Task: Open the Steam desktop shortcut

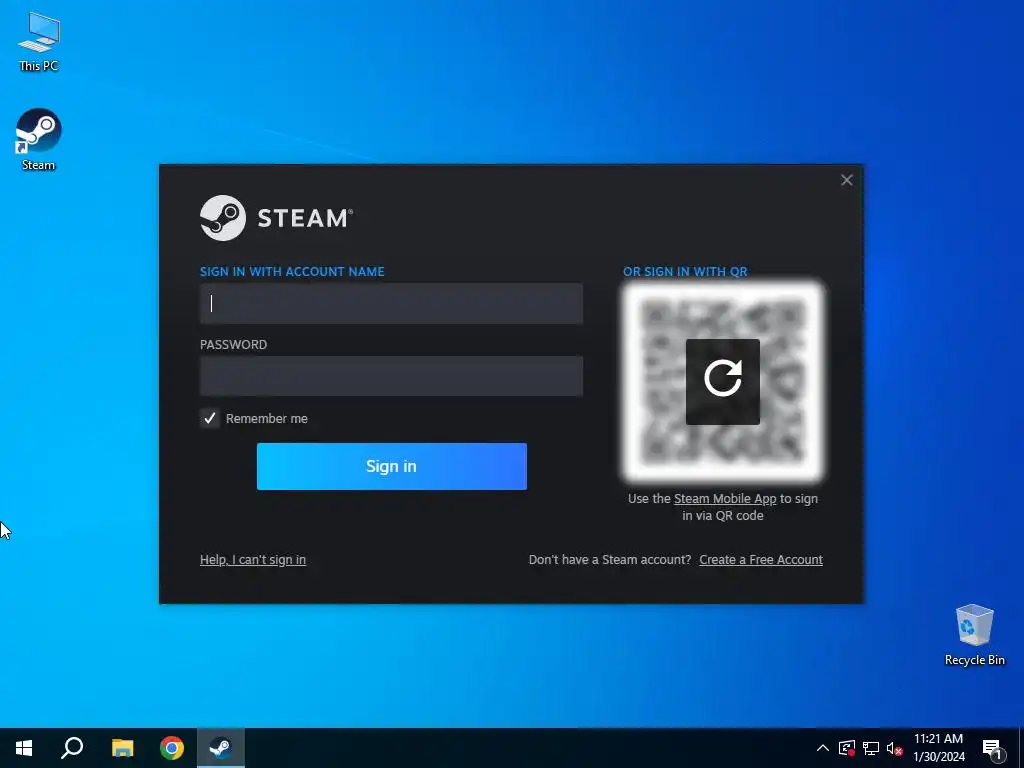Action: 39,140
